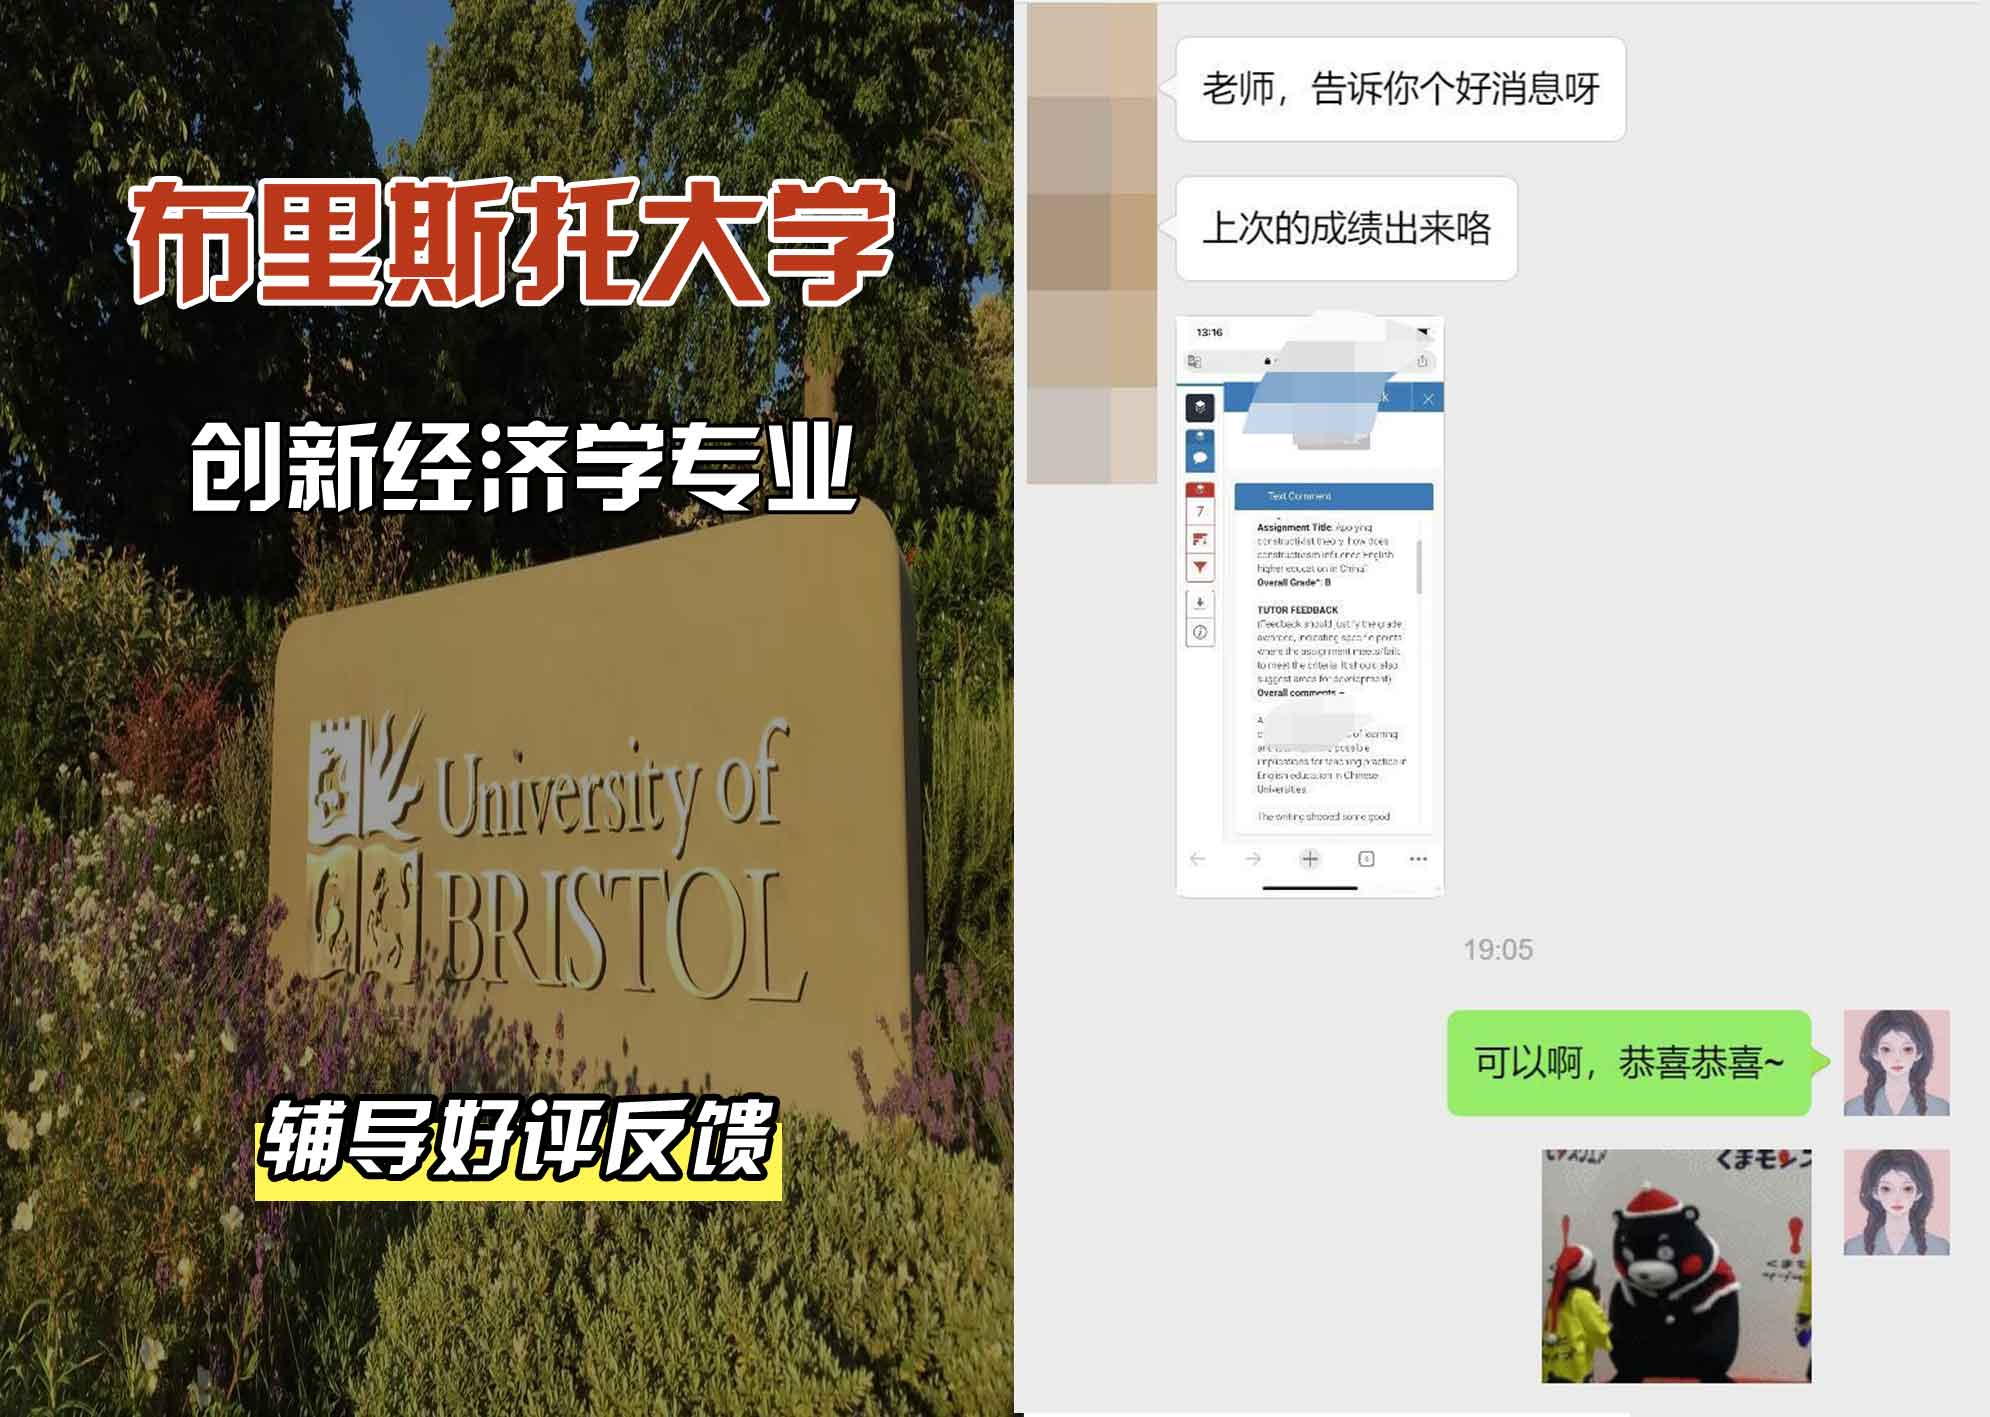Tap the share icon in the browser toolbar

click(x=1423, y=360)
